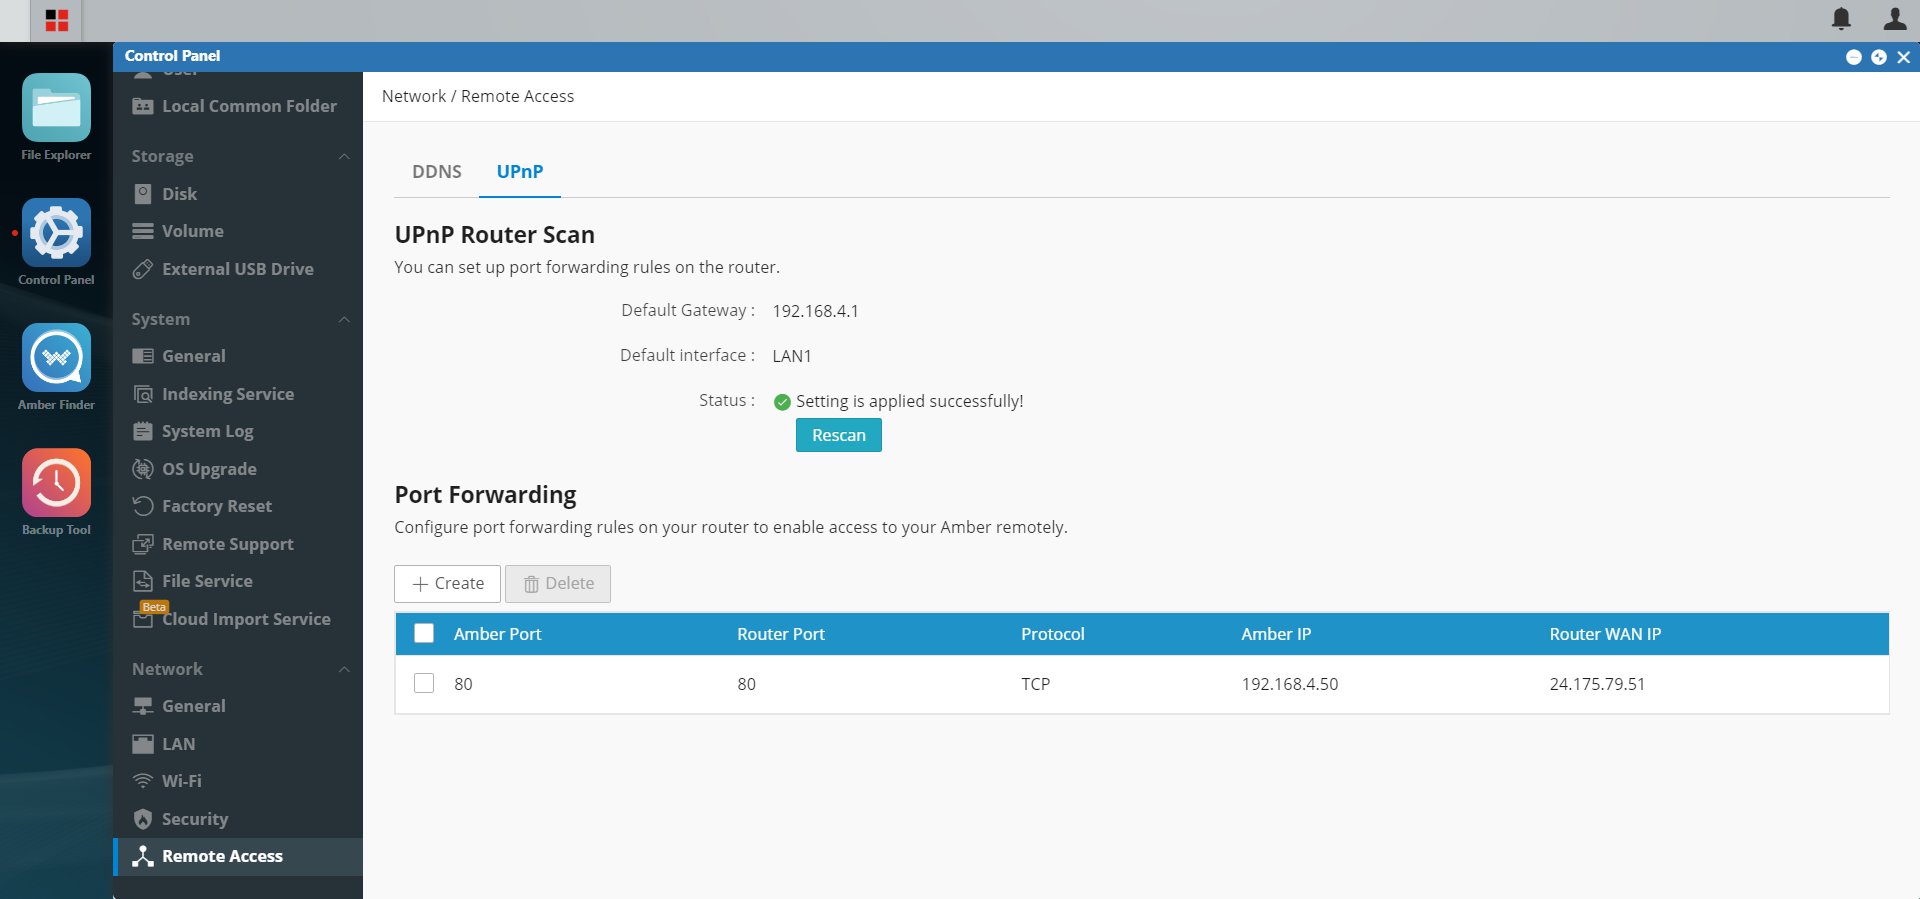Screen dimensions: 1920x899
Task: Click the Rescan button
Action: pos(839,435)
